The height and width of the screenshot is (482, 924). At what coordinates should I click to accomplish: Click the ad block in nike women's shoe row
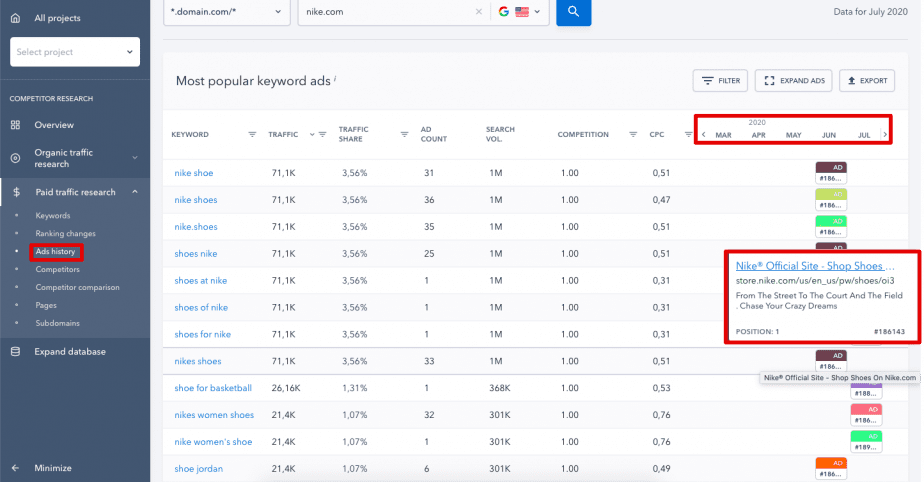tap(866, 442)
